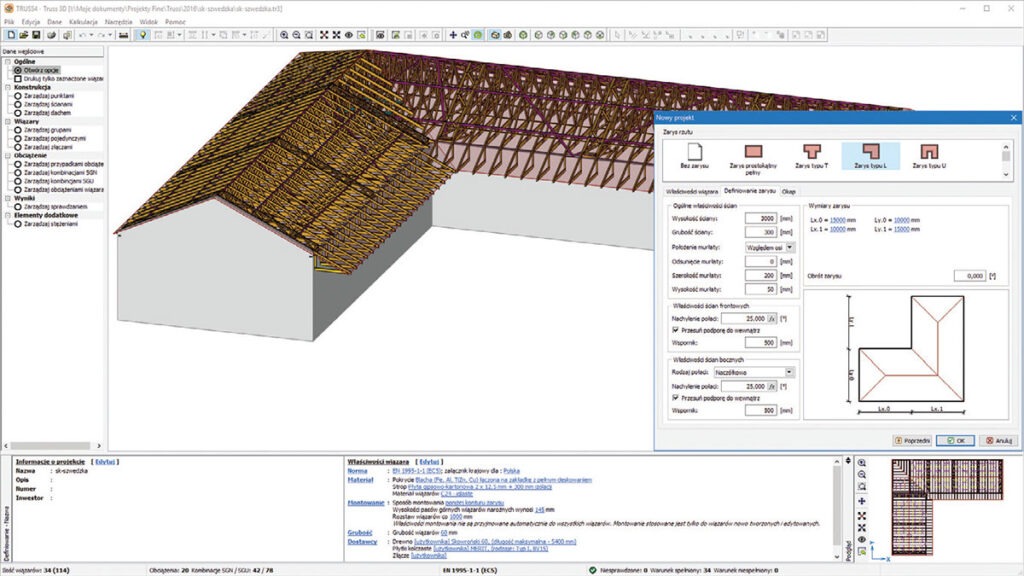Zoom in with preview panel magnifier plus icon
This screenshot has height=576, width=1024.
coord(862,463)
